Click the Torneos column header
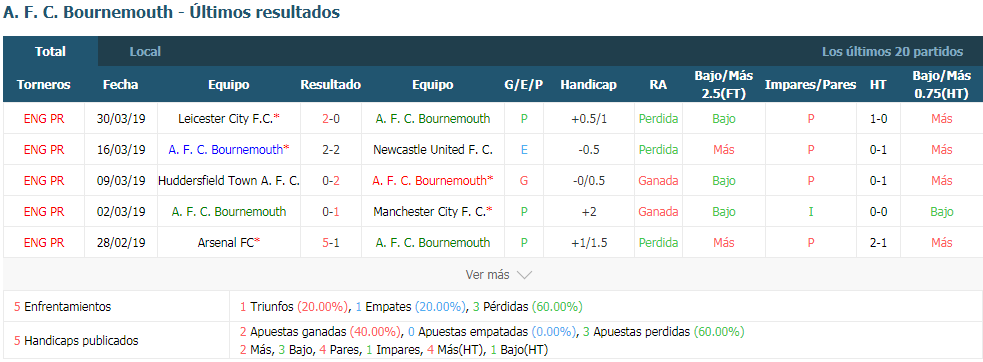Viewport: 983px width, 362px height. click(44, 85)
